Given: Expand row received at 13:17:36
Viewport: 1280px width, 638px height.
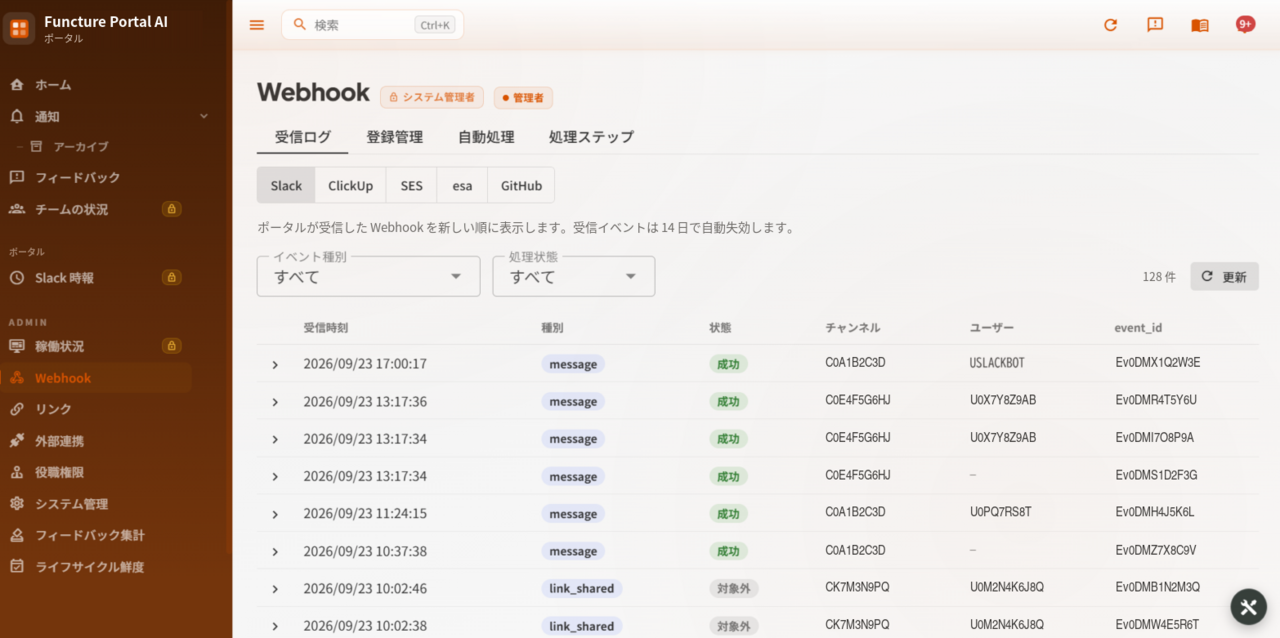Looking at the screenshot, I should (275, 401).
